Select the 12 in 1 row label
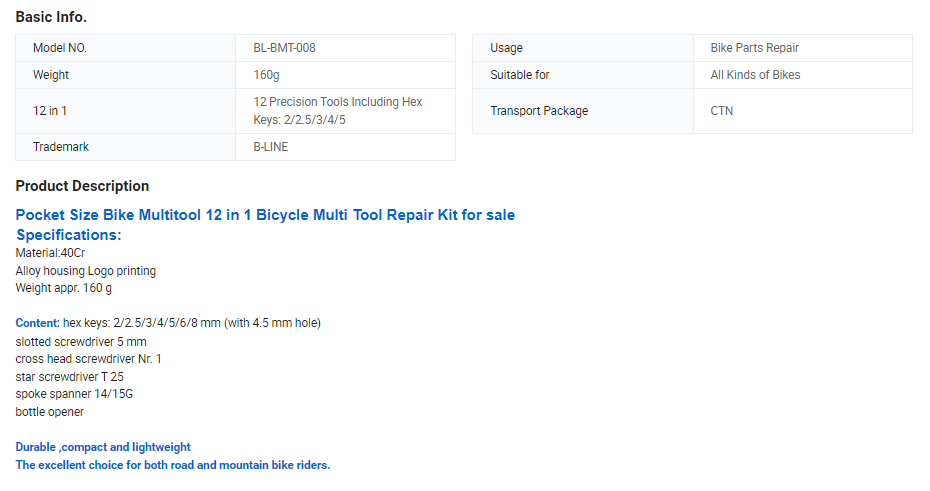 (50, 111)
